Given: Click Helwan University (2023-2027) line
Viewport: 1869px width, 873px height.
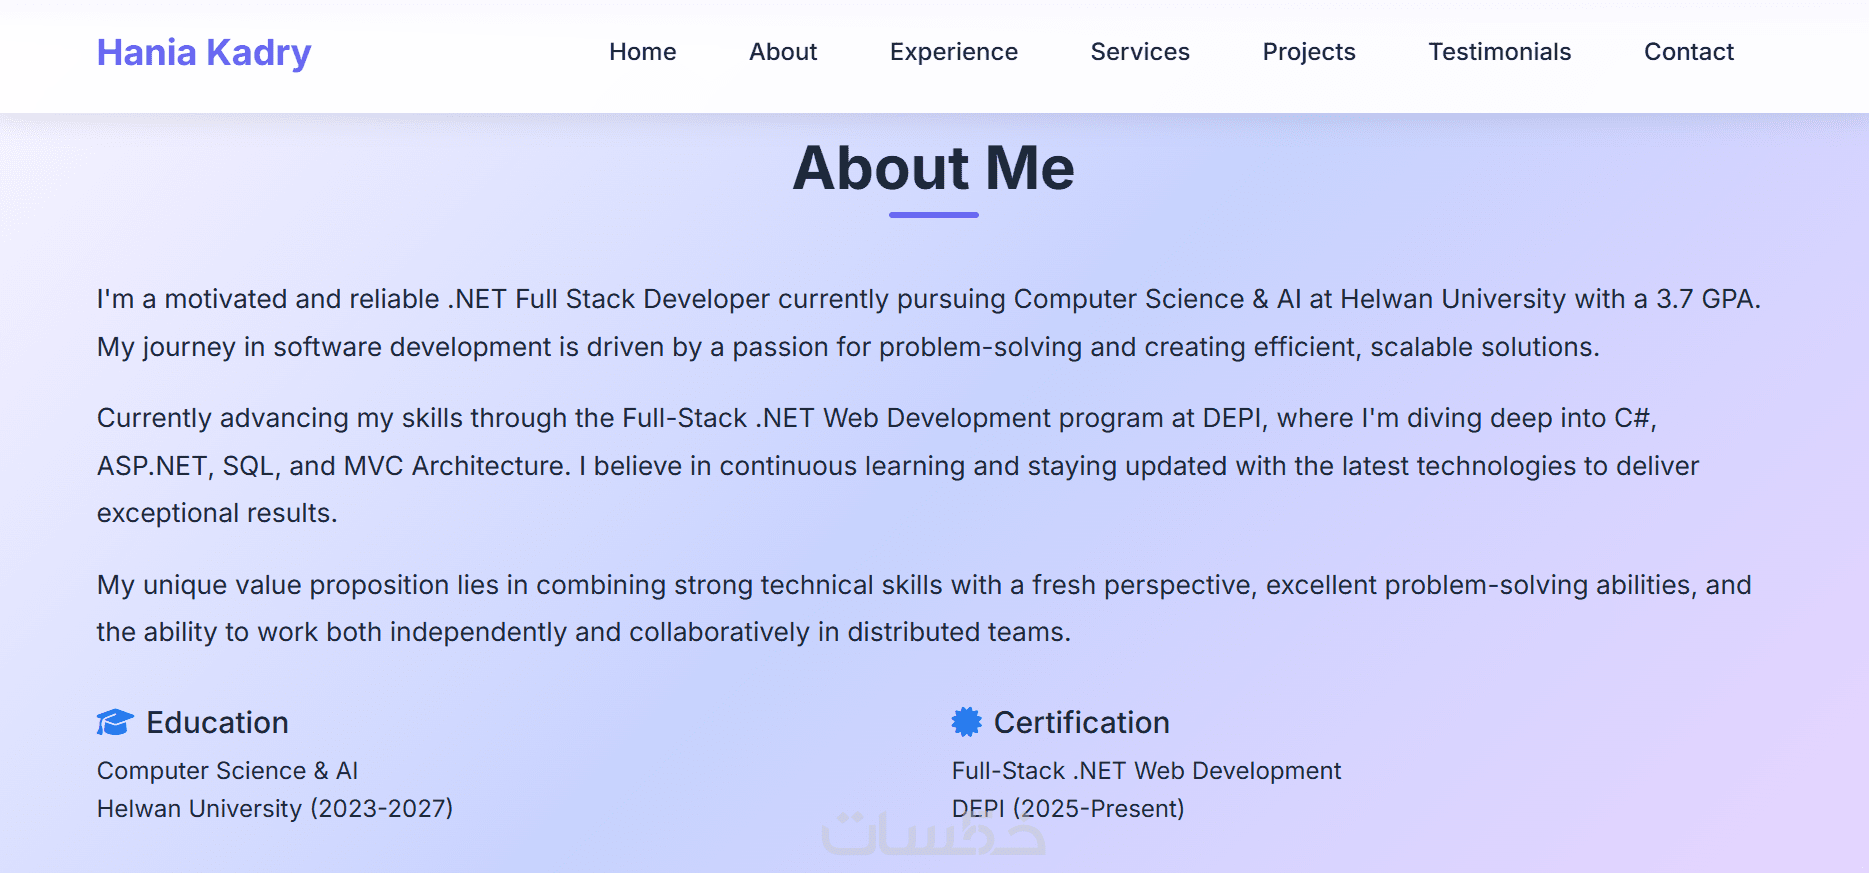Looking at the screenshot, I should (275, 808).
